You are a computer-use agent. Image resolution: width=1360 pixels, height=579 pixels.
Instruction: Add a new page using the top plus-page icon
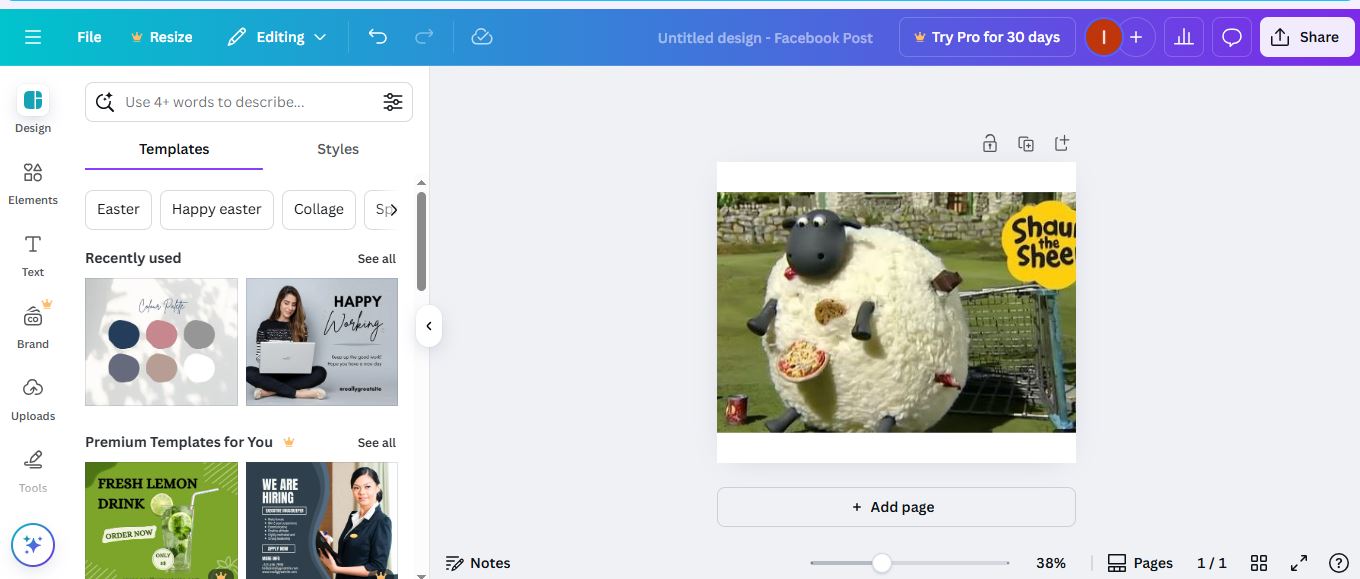pyautogui.click(x=1062, y=144)
